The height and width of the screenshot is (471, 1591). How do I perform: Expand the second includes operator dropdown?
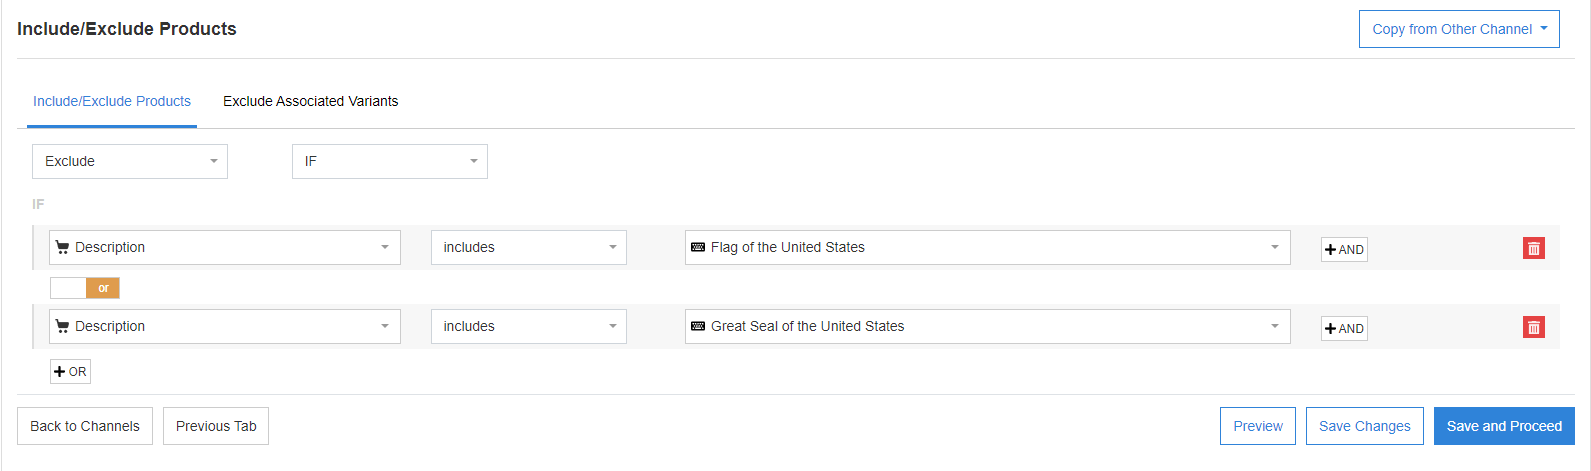pos(528,326)
